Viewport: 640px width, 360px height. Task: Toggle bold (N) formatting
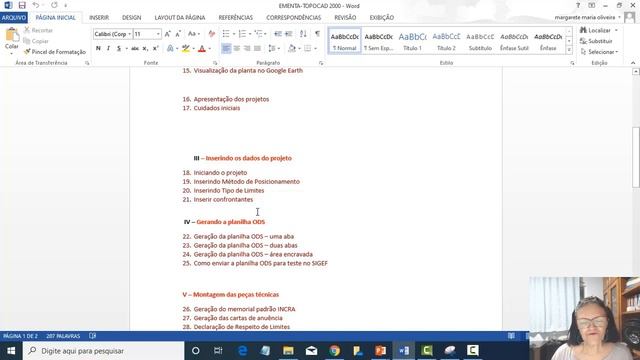point(98,49)
